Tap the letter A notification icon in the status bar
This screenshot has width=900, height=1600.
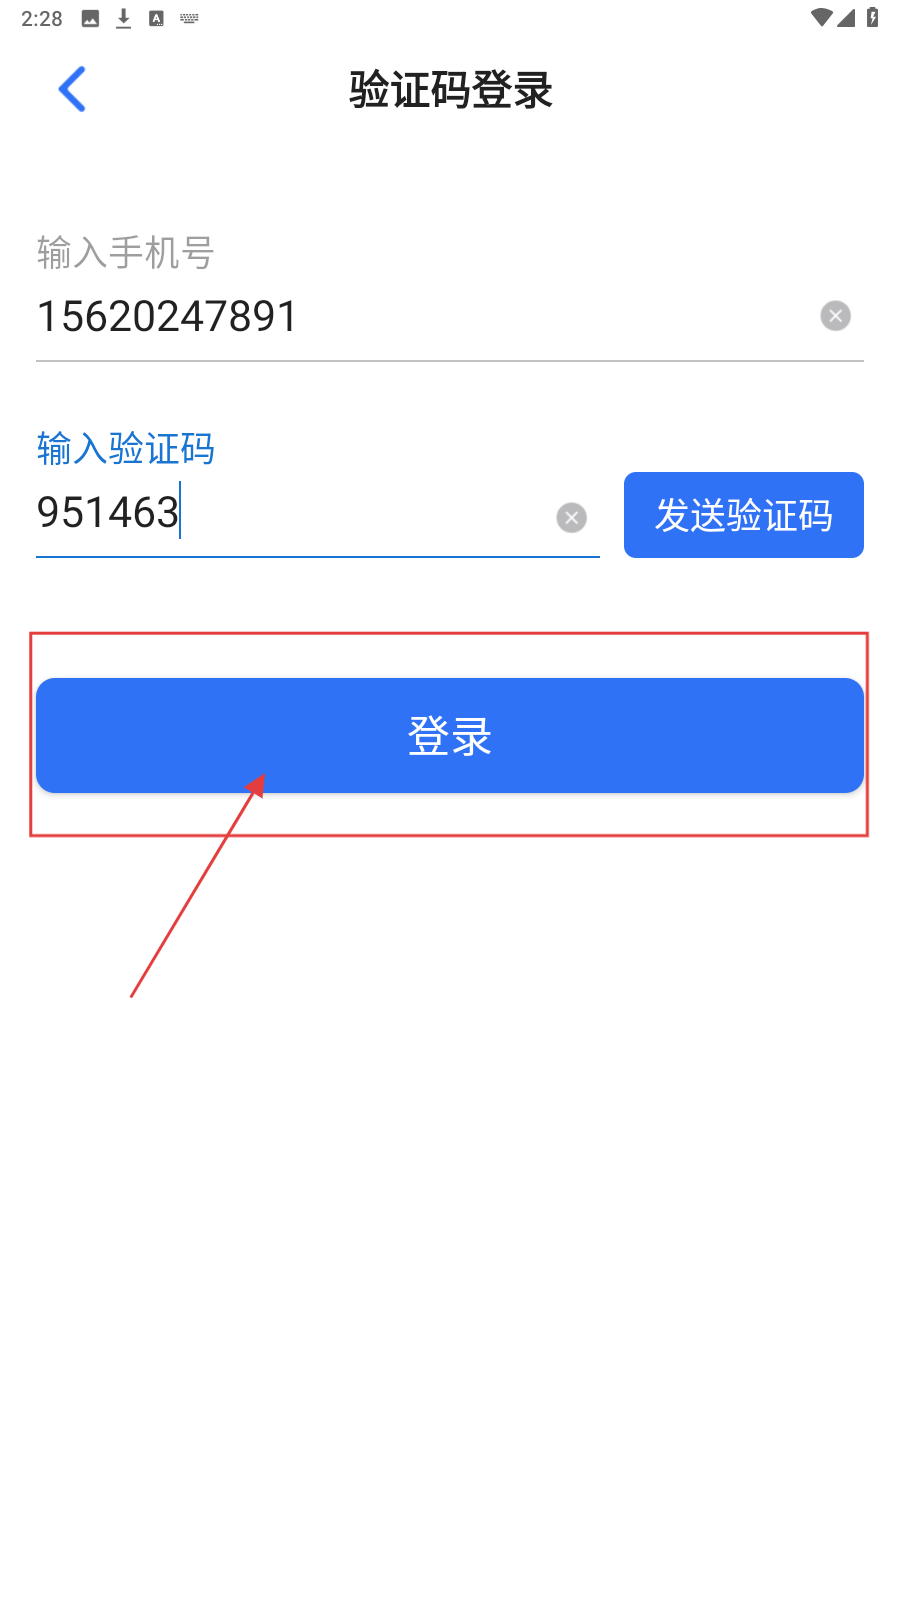click(156, 18)
